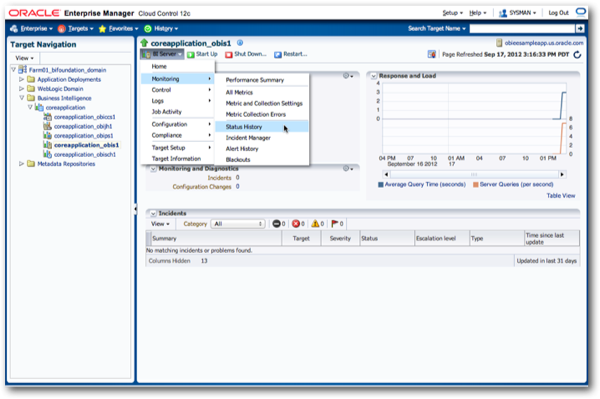
Task: Open the Search Target Name dropdown
Action: (x=437, y=28)
